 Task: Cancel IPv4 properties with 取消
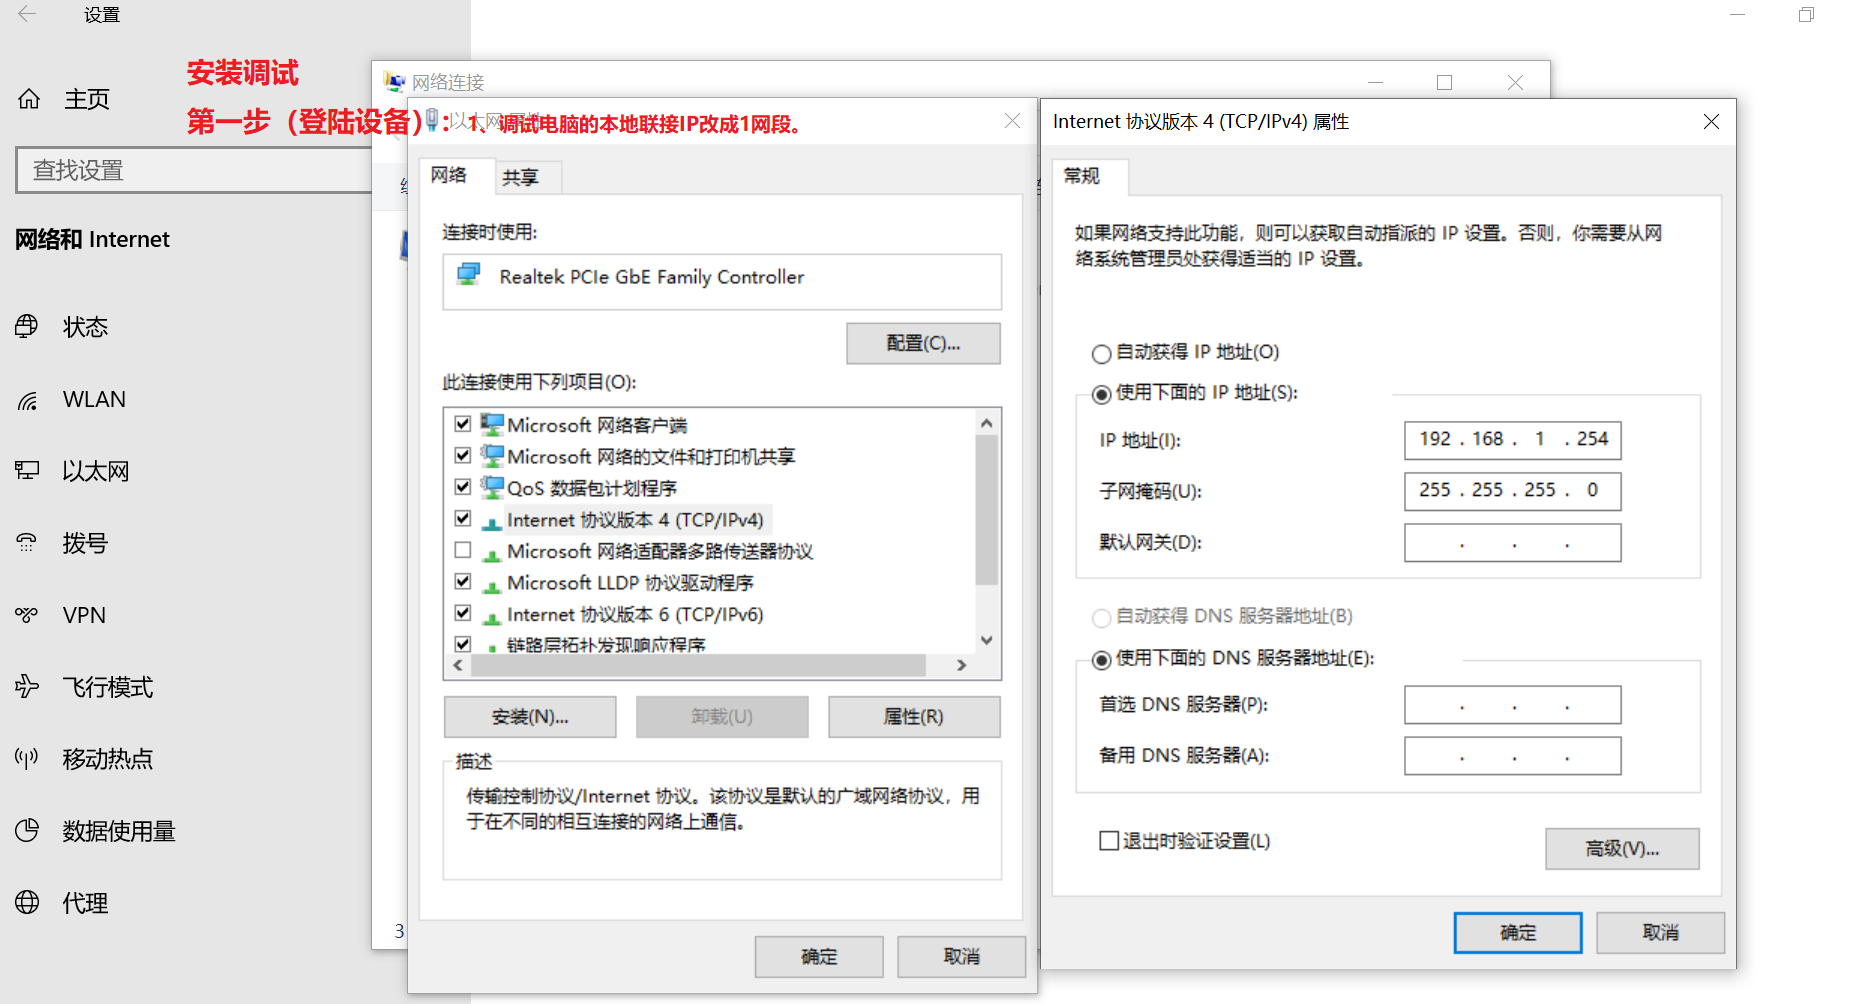coord(1661,933)
